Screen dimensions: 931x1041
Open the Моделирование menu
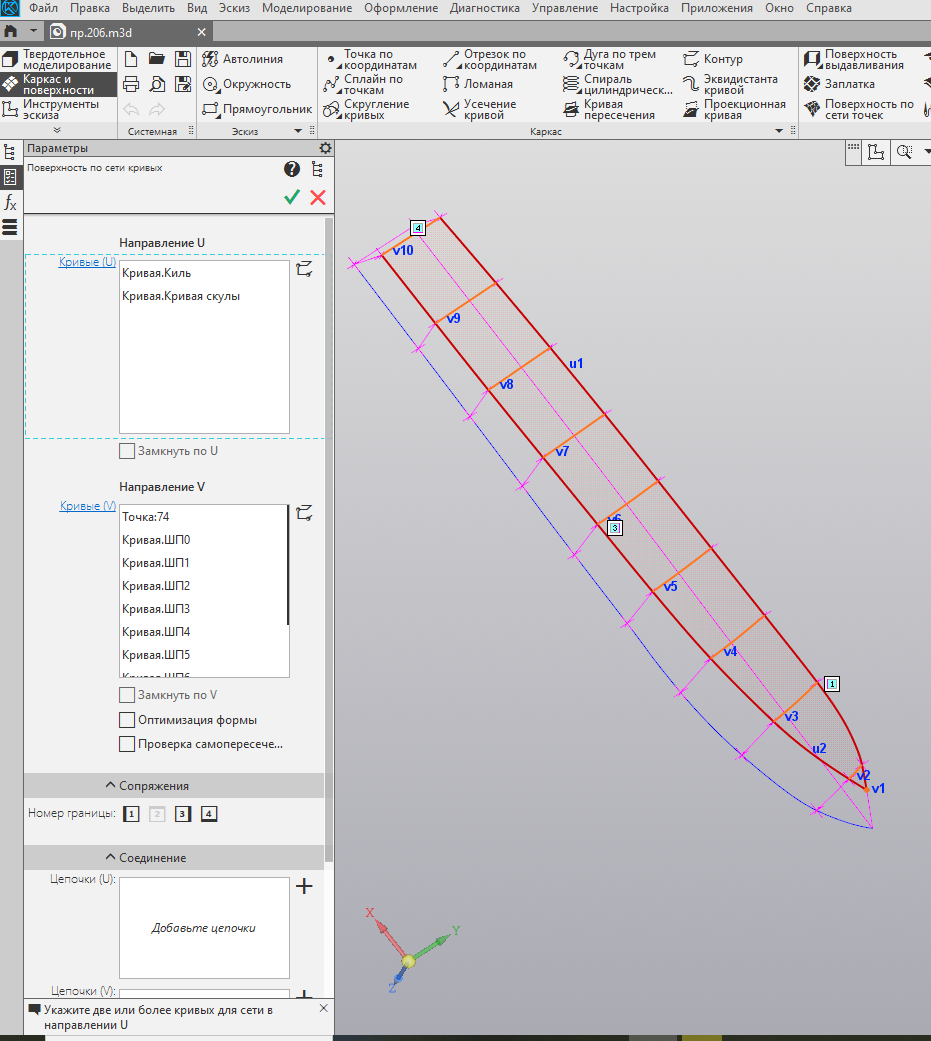[307, 9]
